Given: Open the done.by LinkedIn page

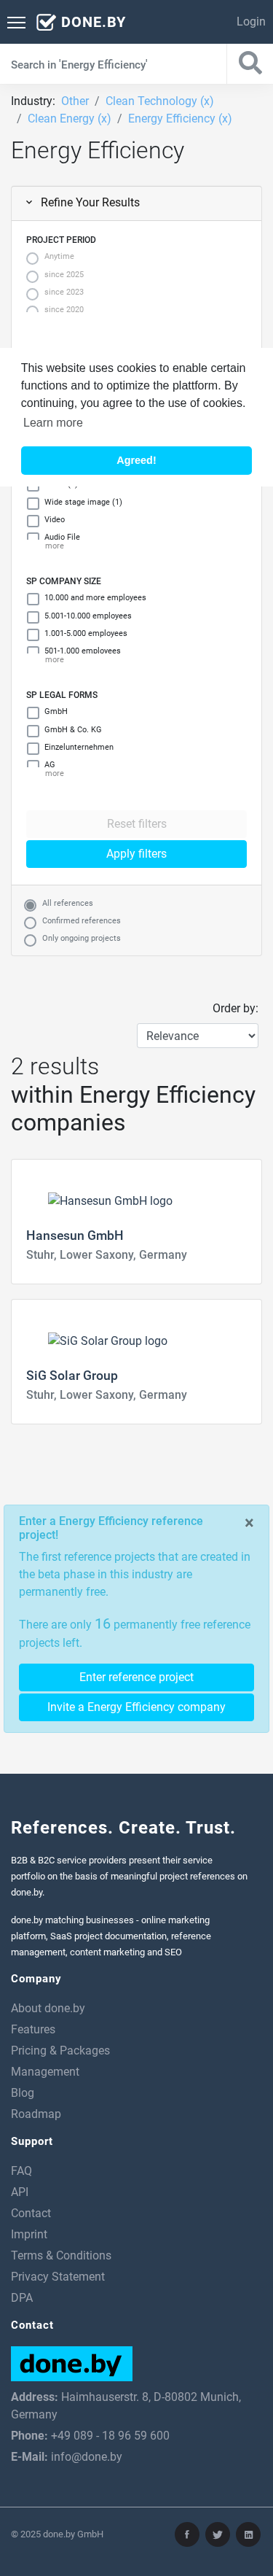Looking at the screenshot, I should 248,2533.
